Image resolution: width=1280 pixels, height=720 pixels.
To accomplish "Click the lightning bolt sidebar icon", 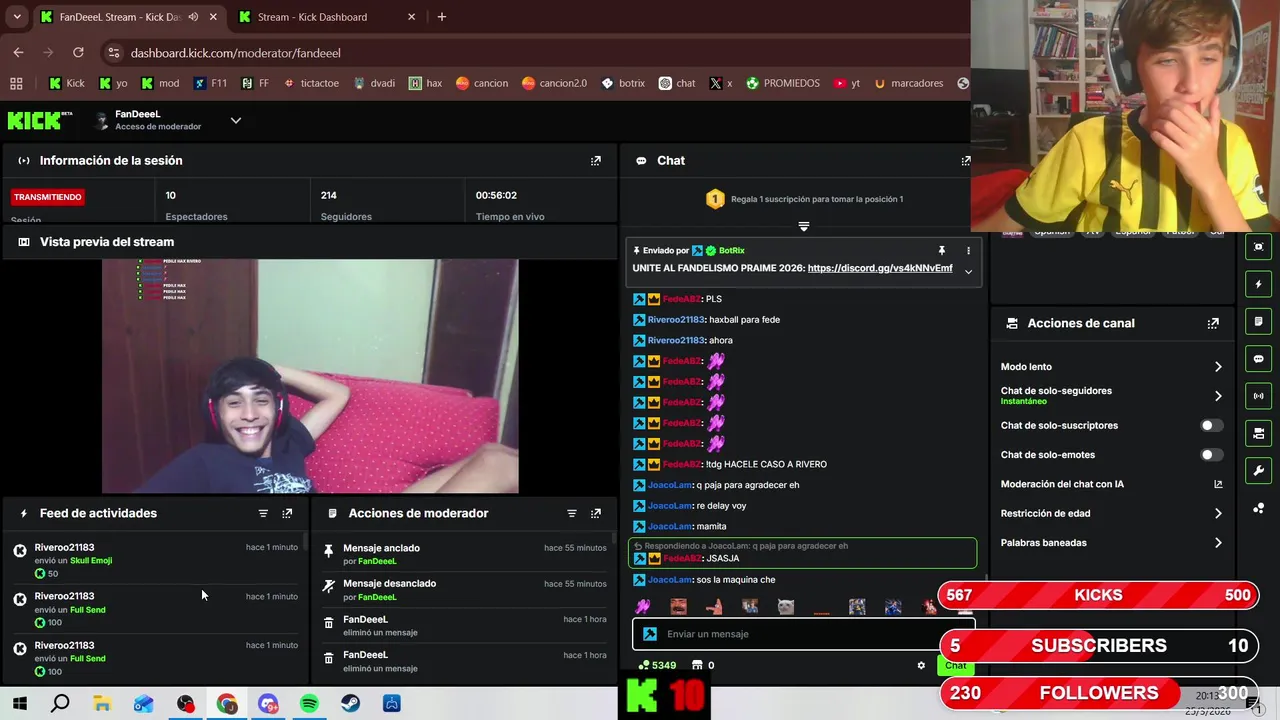I will click(1258, 284).
